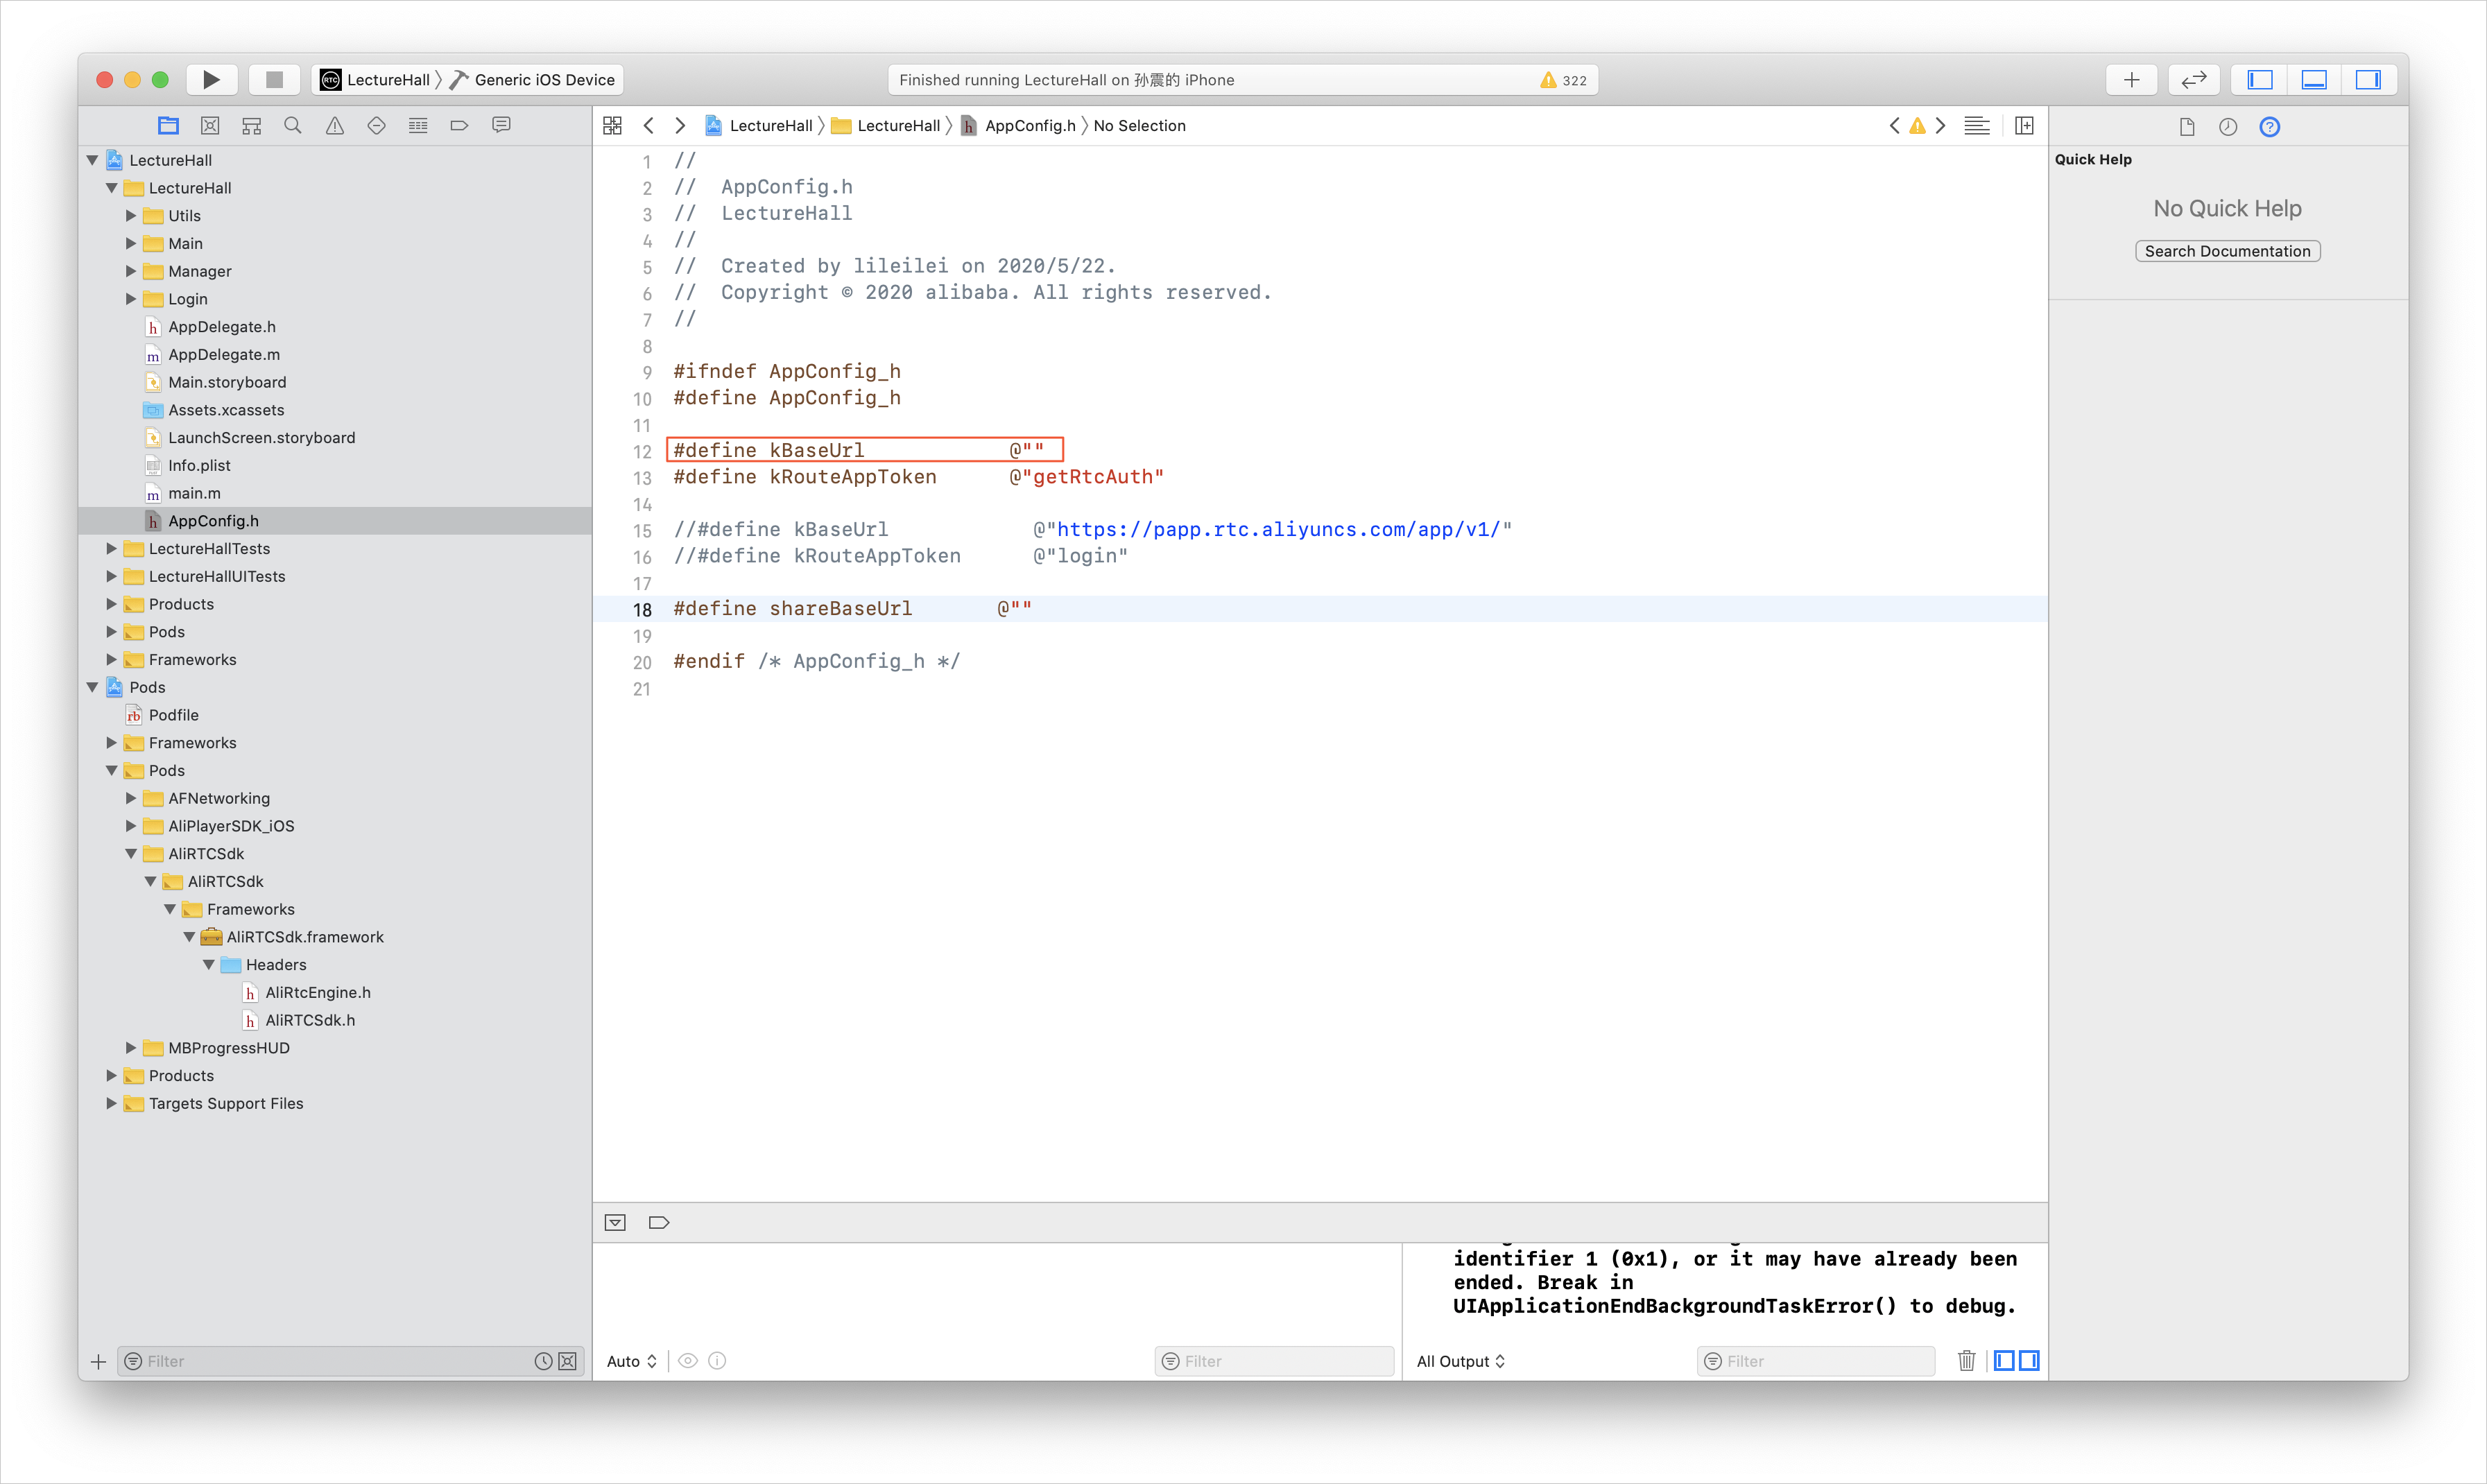The height and width of the screenshot is (1484, 2487).
Task: Clear the console with the trash icon
Action: (1966, 1360)
